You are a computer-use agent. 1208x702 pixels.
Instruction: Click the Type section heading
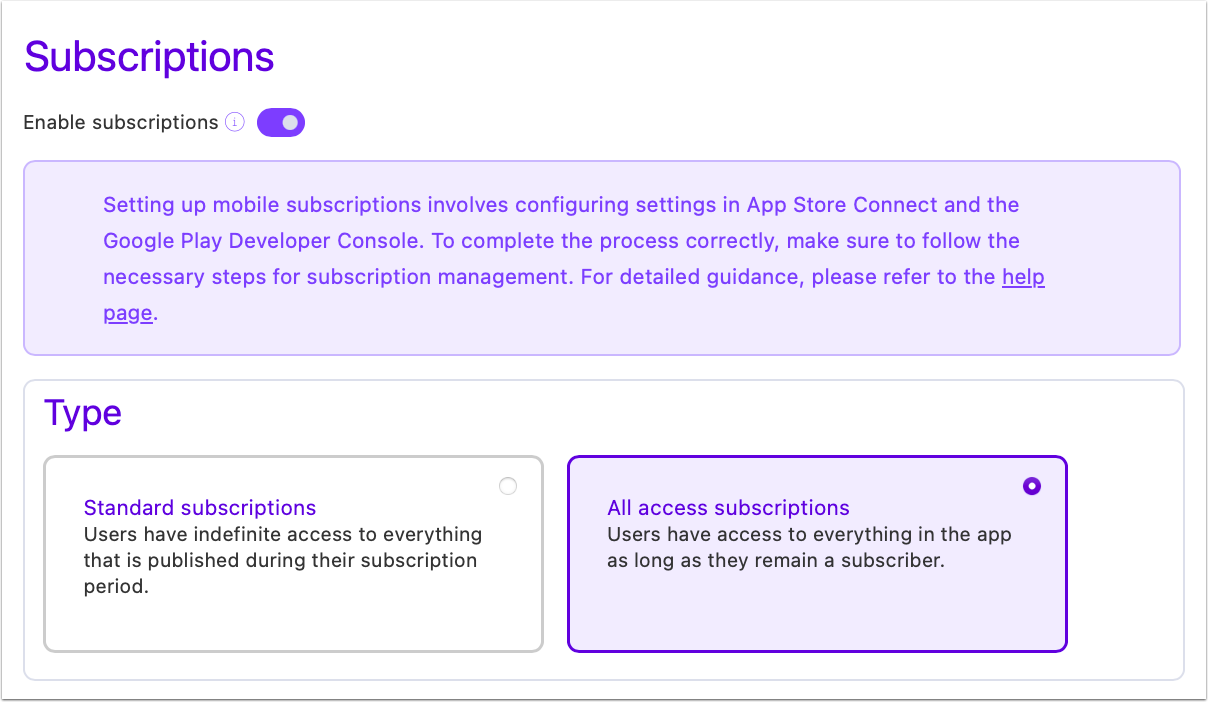(83, 412)
